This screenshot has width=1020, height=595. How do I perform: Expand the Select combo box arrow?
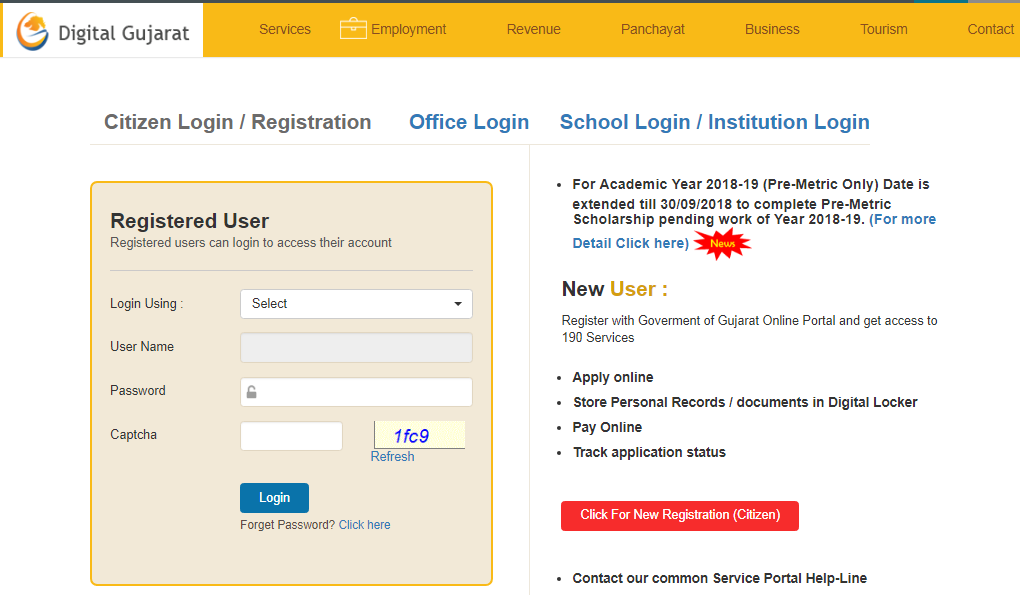coord(459,303)
